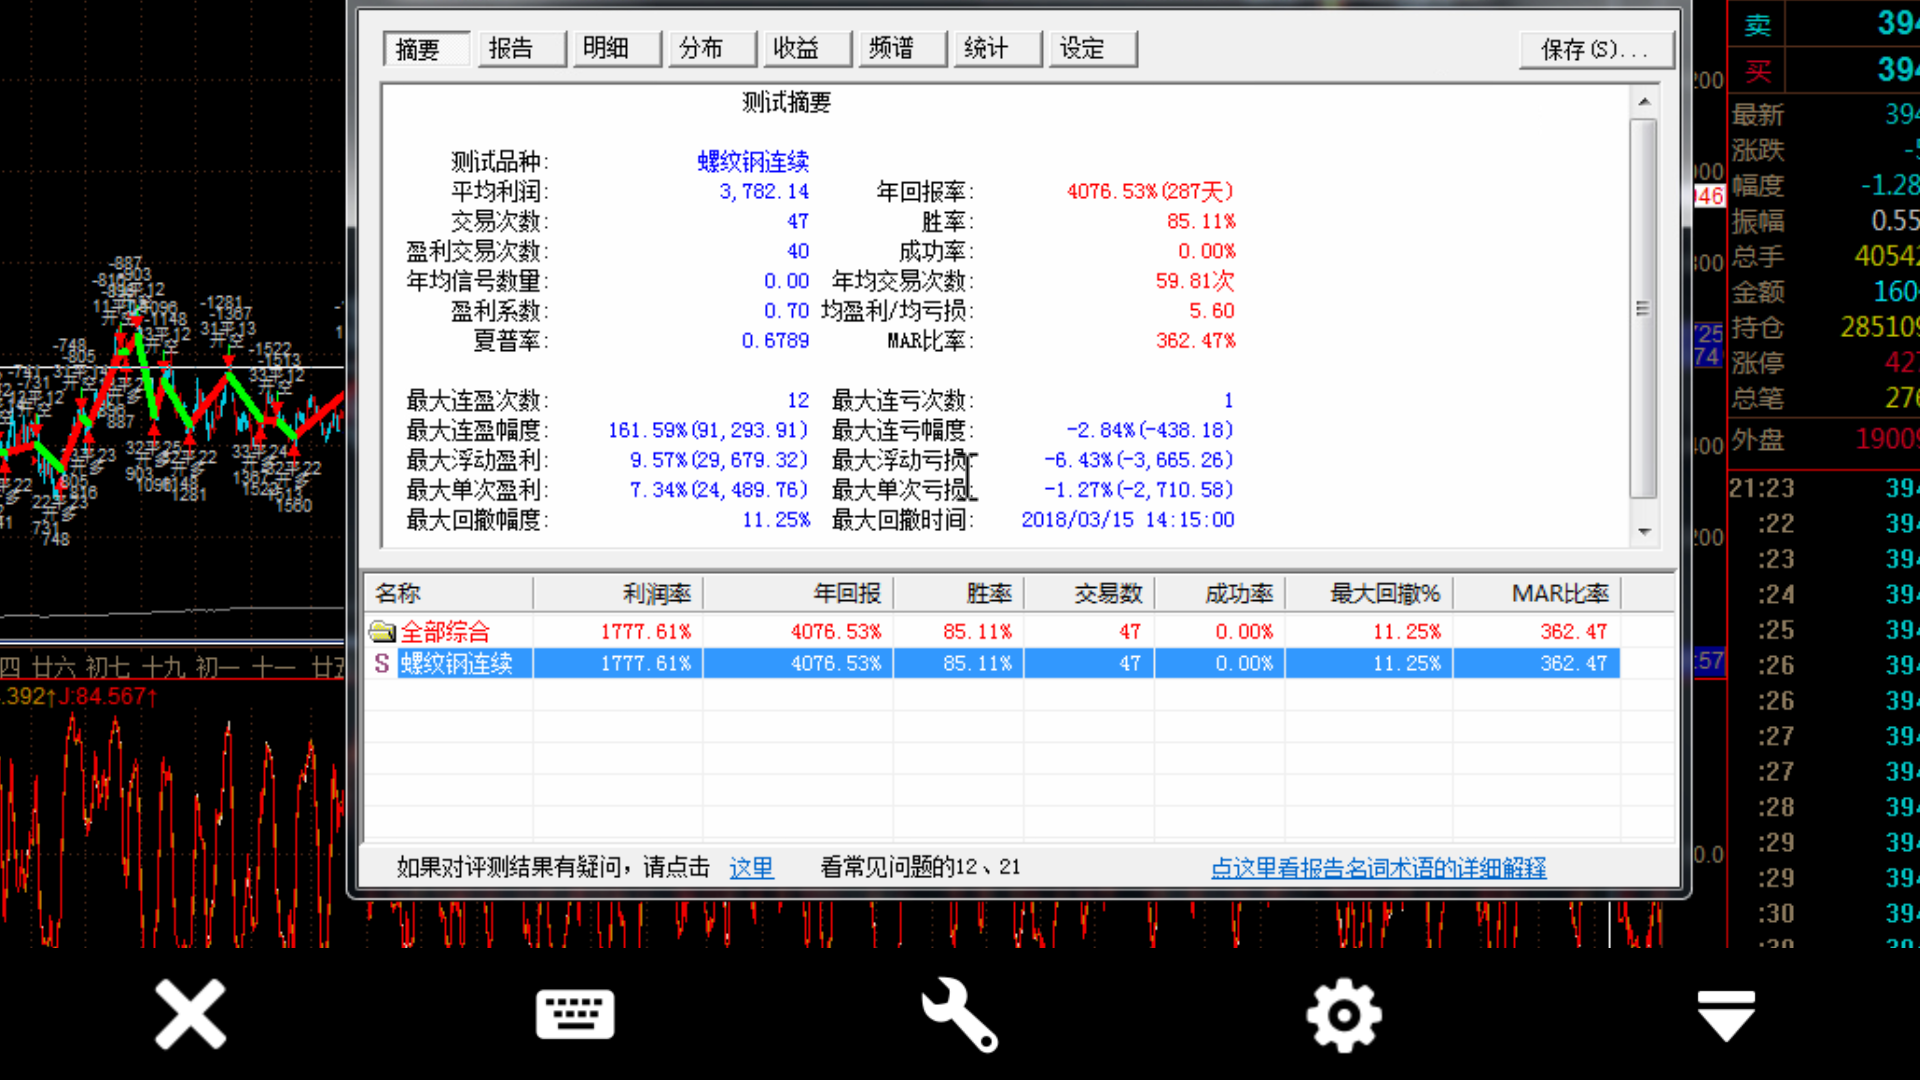
Task: Click the folder icon beside 全部综合
Action: click(x=382, y=632)
